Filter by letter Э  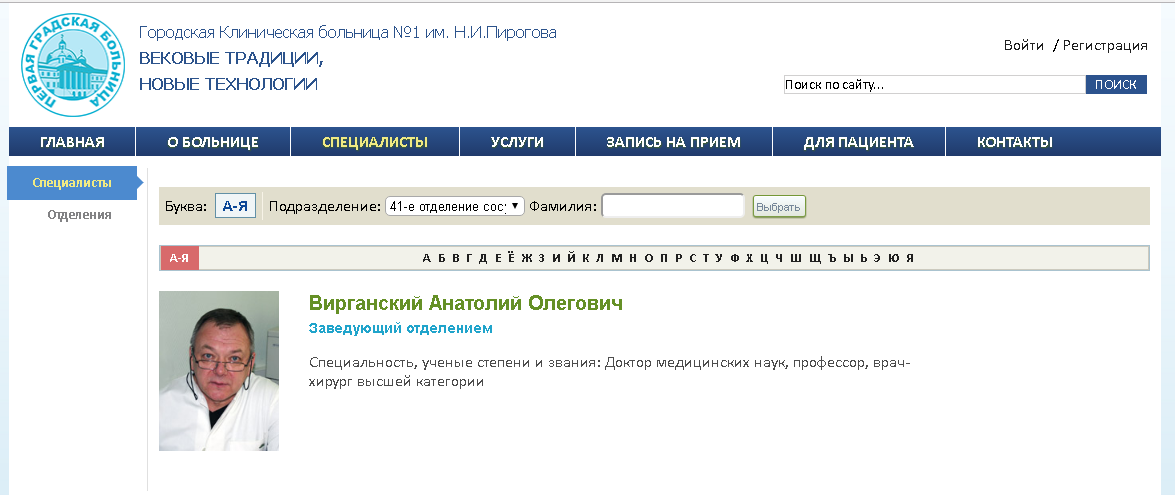(877, 258)
